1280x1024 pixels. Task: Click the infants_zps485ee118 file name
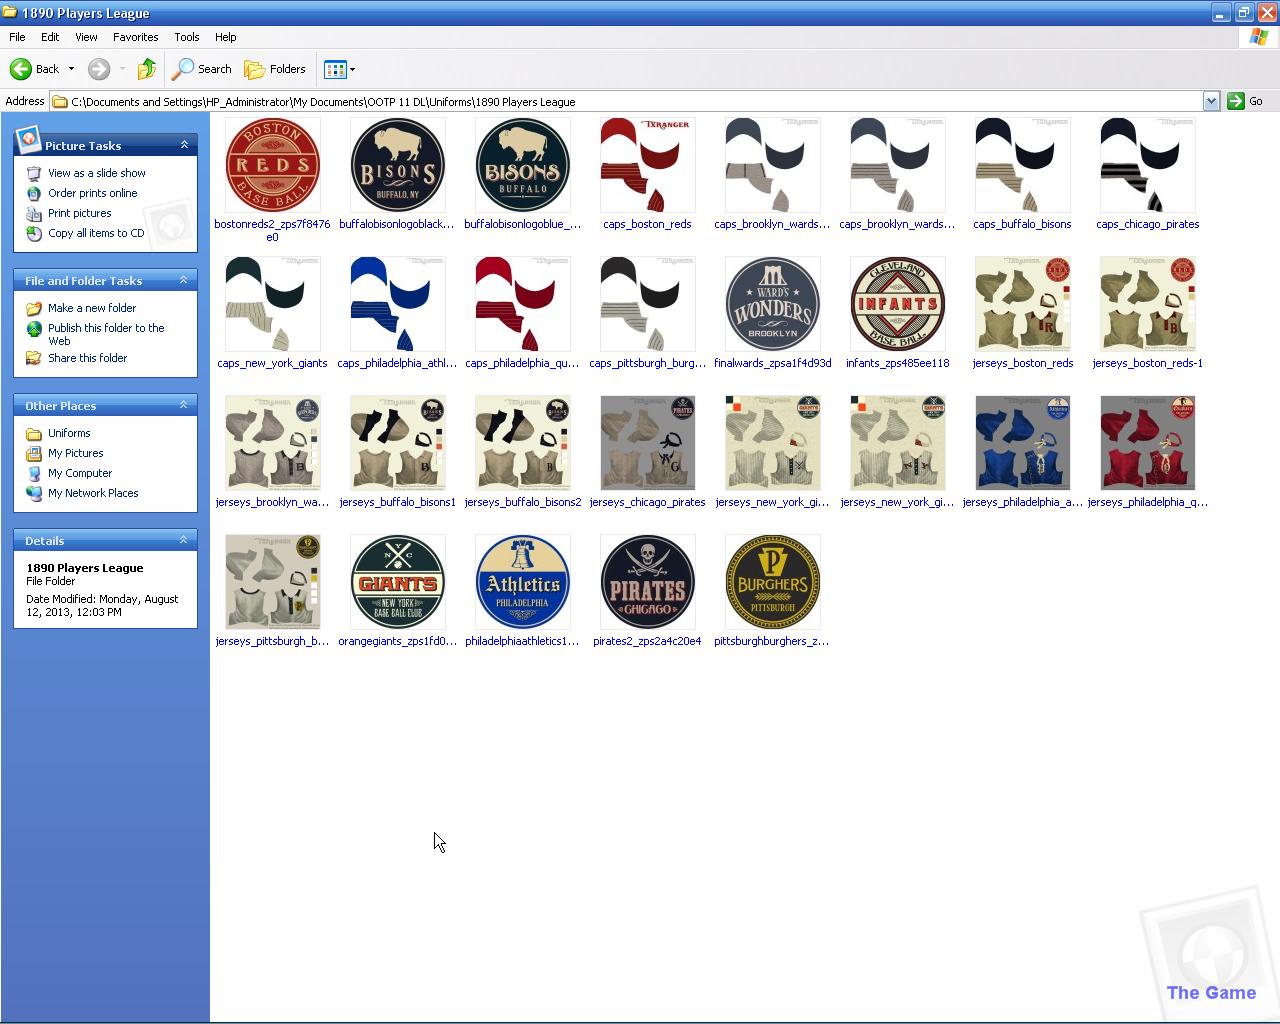click(x=898, y=363)
